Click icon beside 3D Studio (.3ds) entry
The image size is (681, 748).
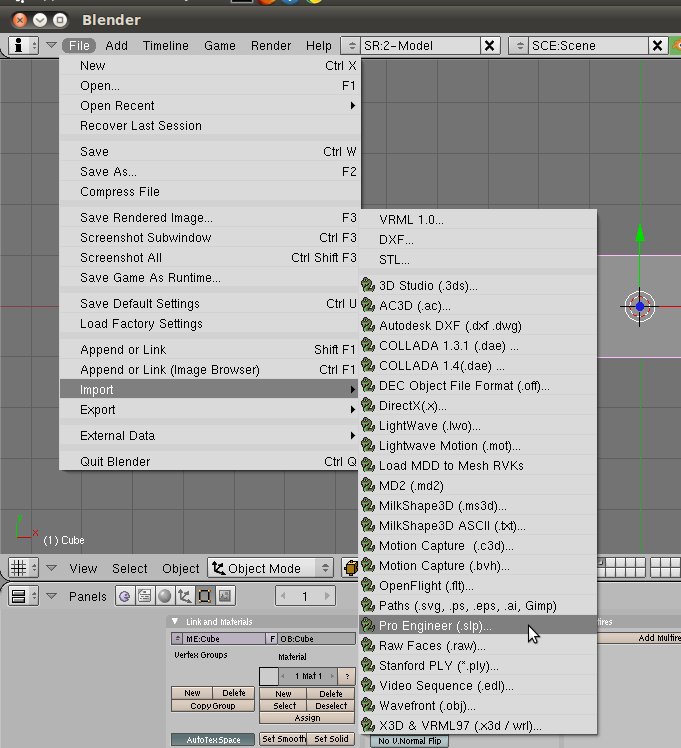pyautogui.click(x=368, y=285)
